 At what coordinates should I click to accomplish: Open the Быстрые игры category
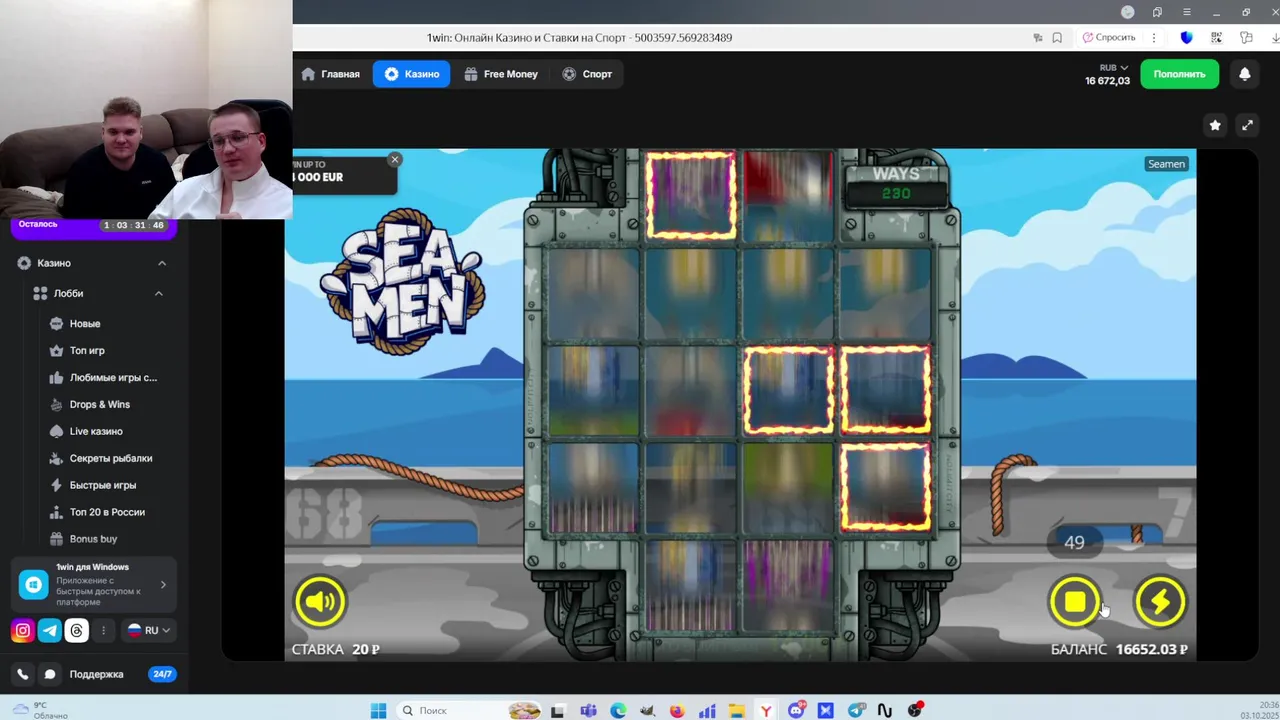[x=102, y=486]
